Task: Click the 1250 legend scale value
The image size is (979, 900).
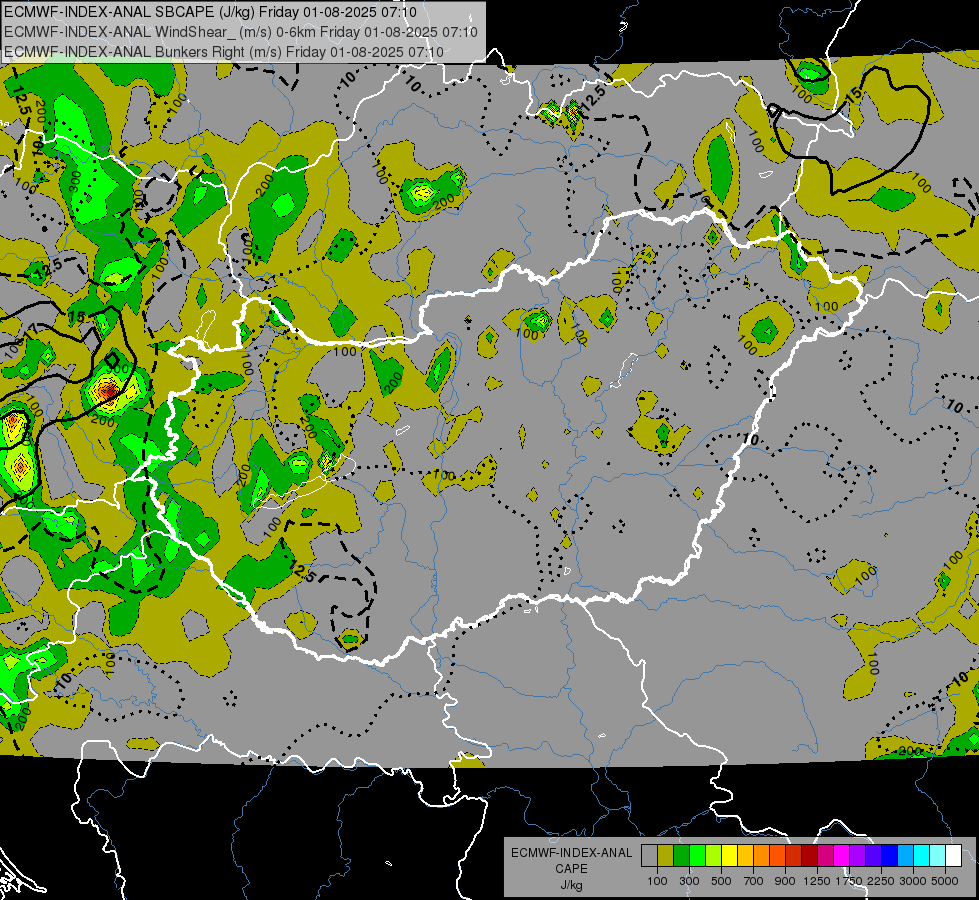Action: click(x=817, y=881)
